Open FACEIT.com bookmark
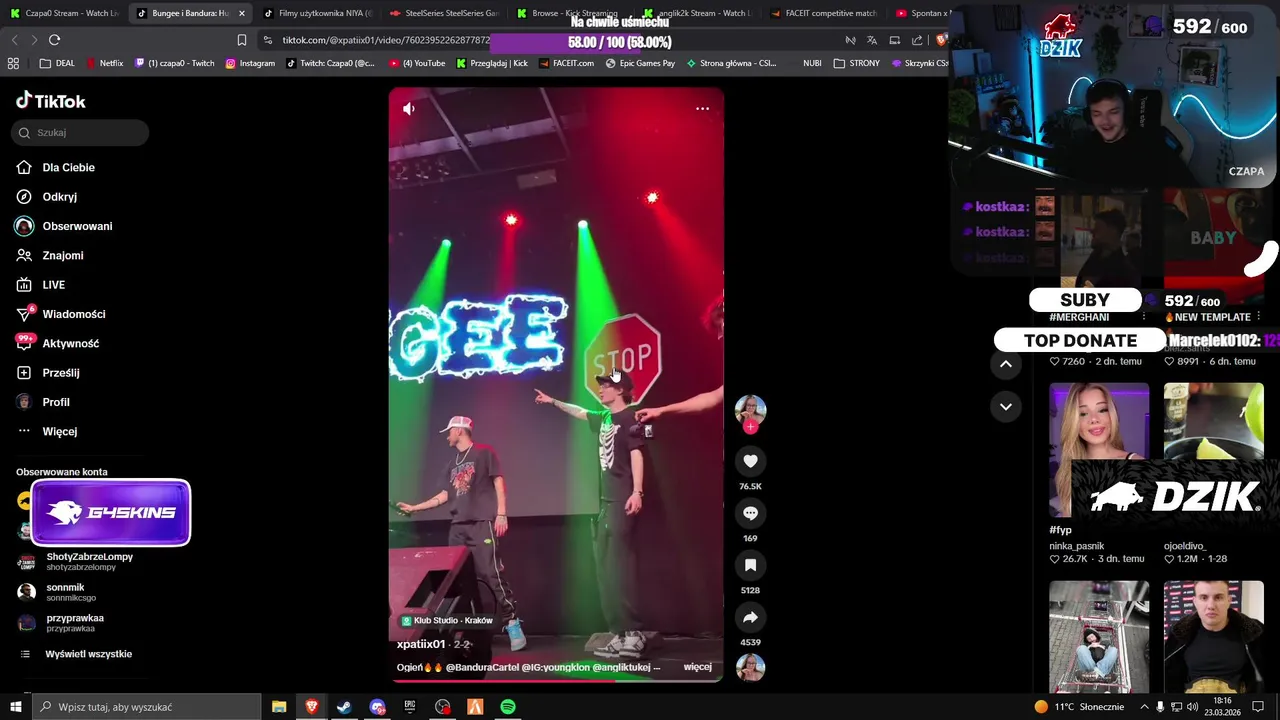The image size is (1280, 720). coord(566,63)
